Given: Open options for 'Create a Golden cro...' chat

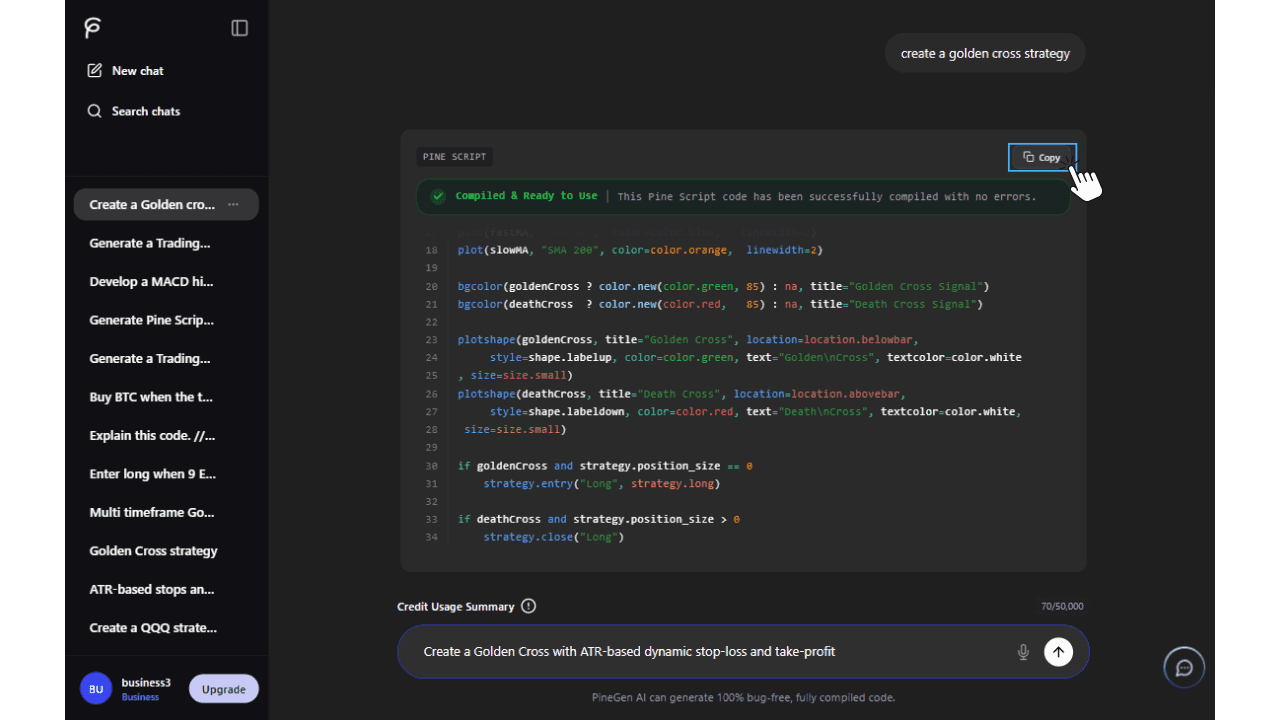Looking at the screenshot, I should tap(233, 204).
